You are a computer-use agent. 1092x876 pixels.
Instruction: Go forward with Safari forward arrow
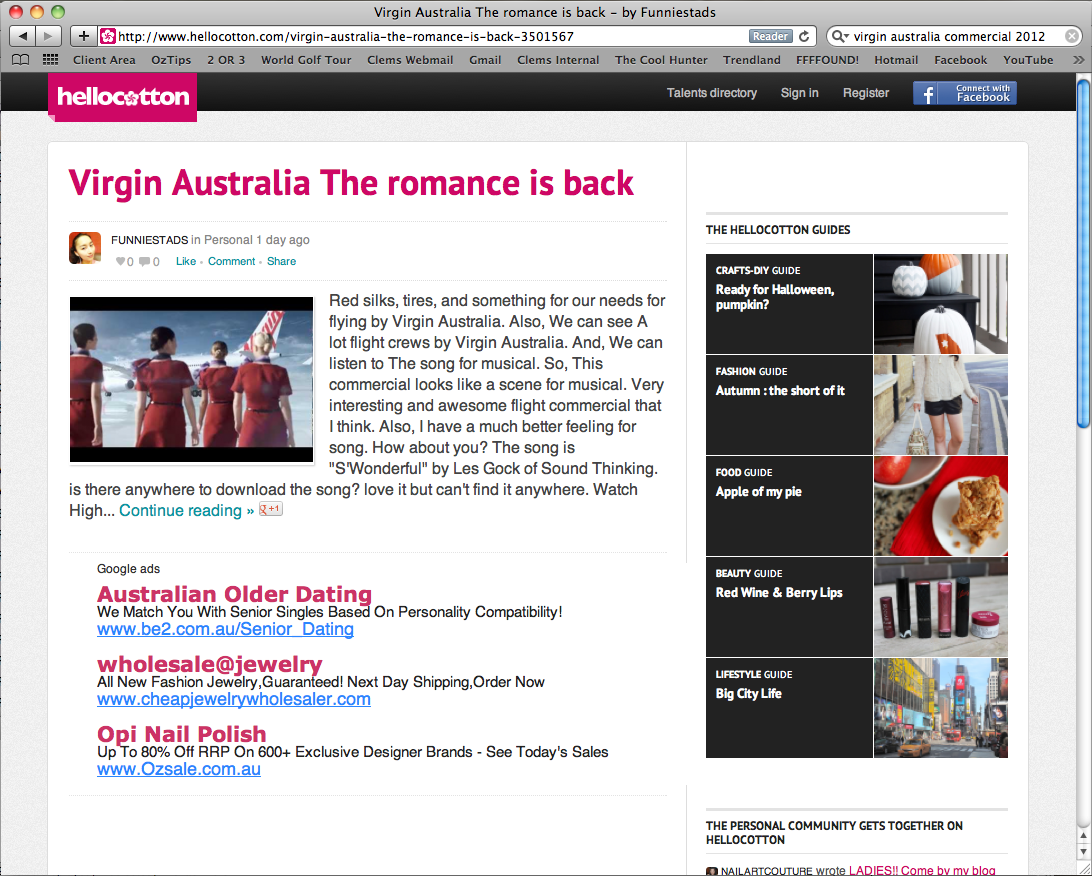[48, 36]
